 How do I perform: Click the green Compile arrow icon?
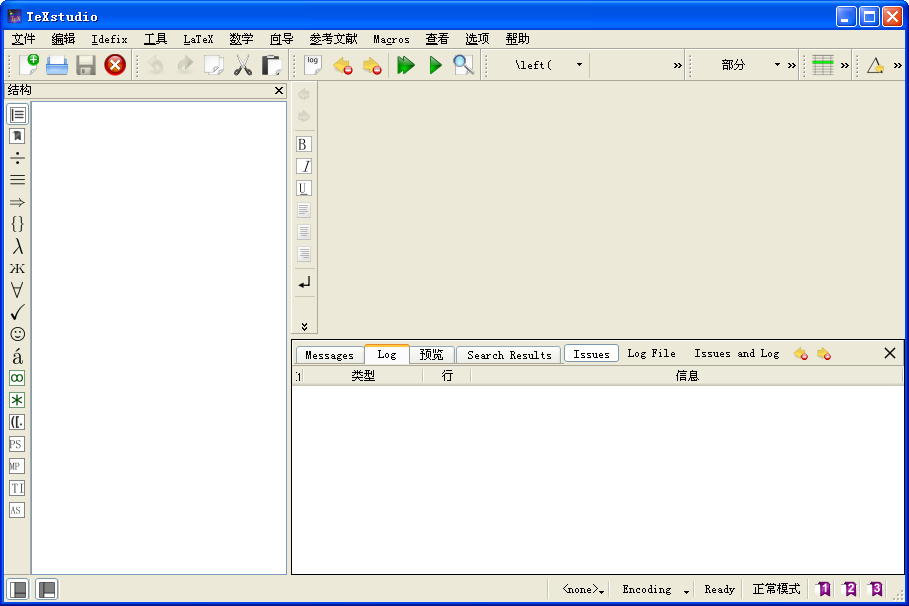[435, 65]
